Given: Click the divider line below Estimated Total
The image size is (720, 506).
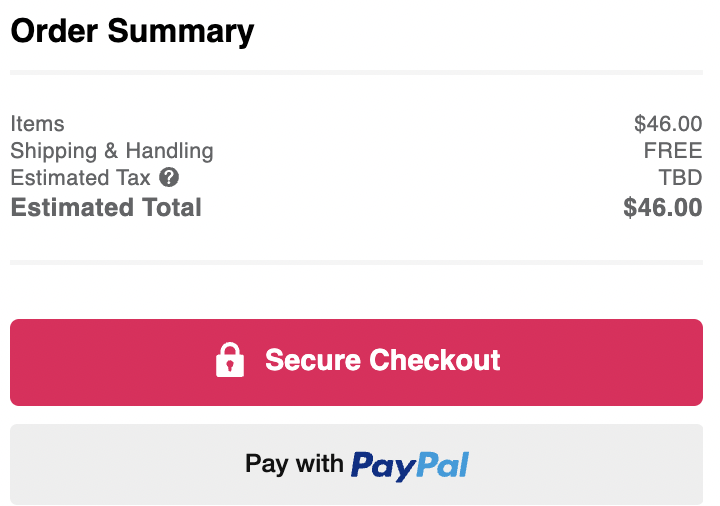Looking at the screenshot, I should pyautogui.click(x=356, y=262).
